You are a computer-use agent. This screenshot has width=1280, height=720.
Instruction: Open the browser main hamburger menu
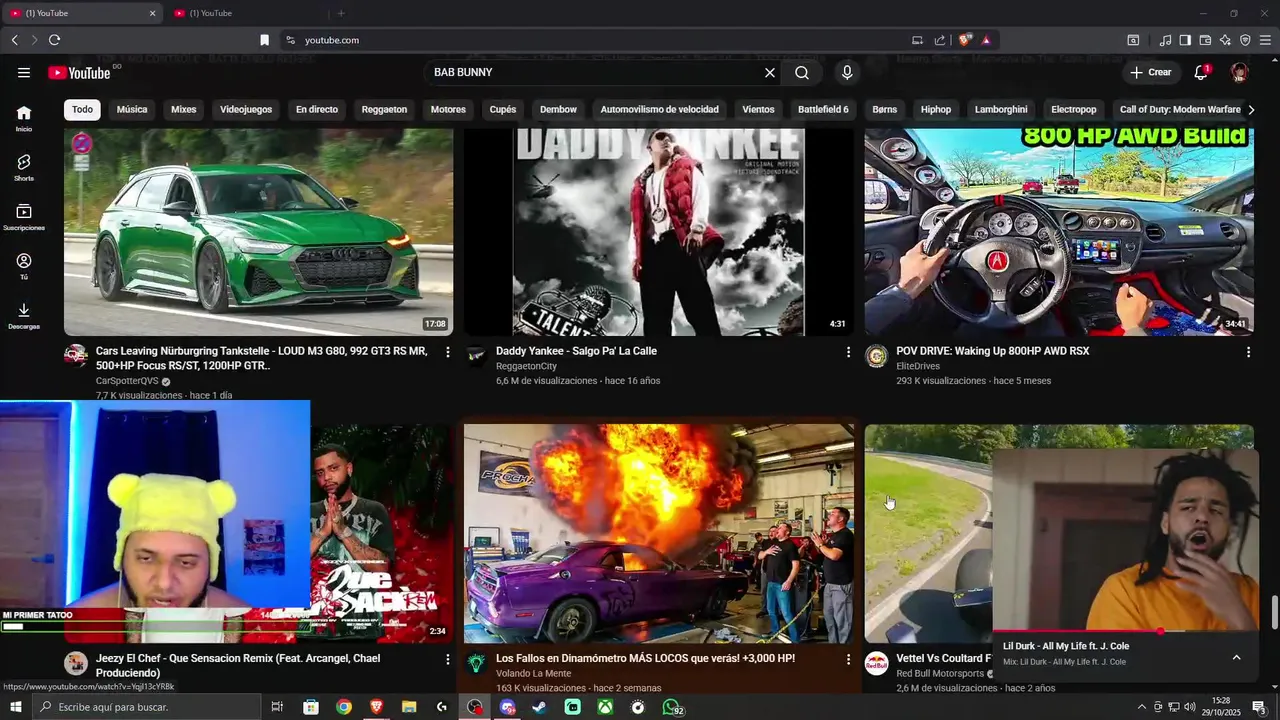point(1265,40)
